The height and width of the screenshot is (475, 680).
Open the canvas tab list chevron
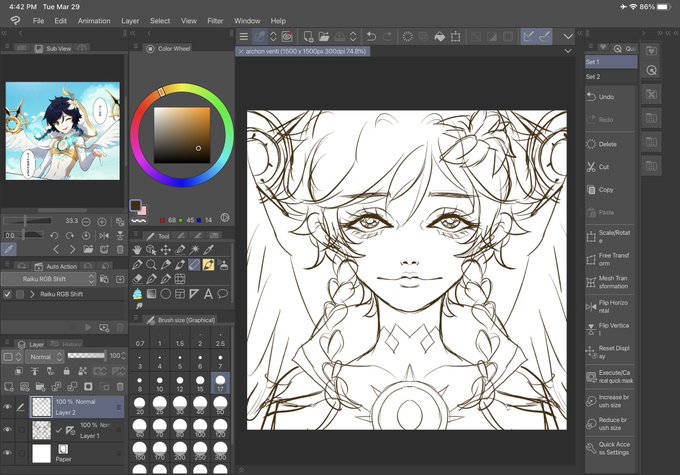(568, 51)
